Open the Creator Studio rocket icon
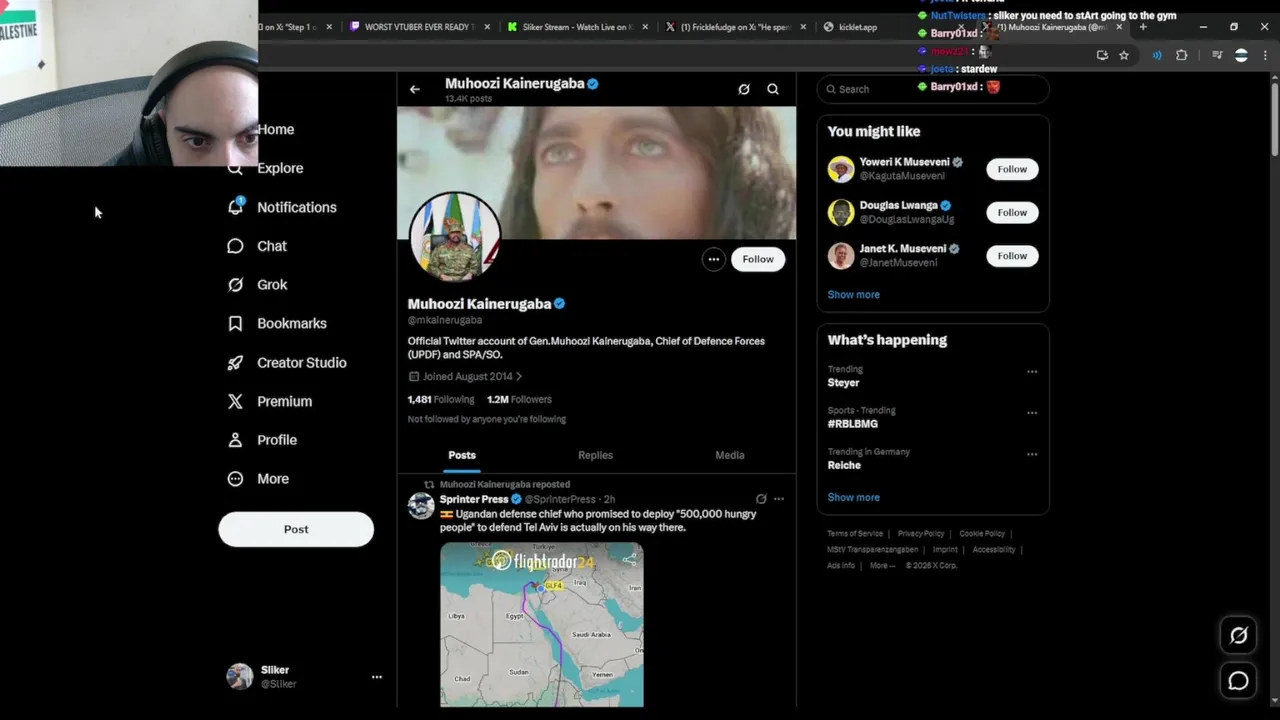 click(x=235, y=363)
